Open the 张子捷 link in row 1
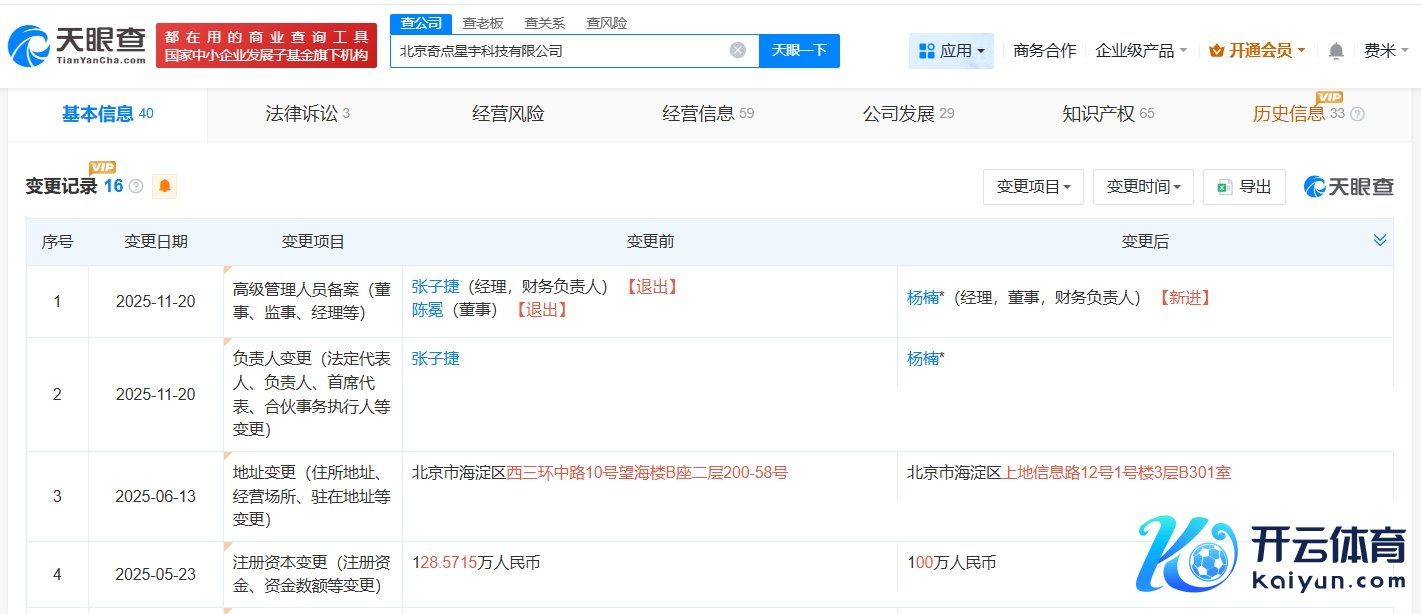 [435, 287]
